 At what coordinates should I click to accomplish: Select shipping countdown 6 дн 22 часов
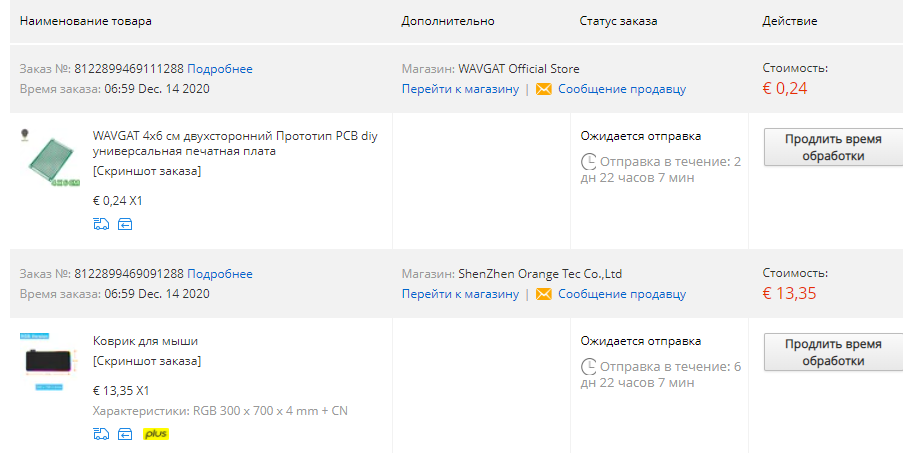661,375
